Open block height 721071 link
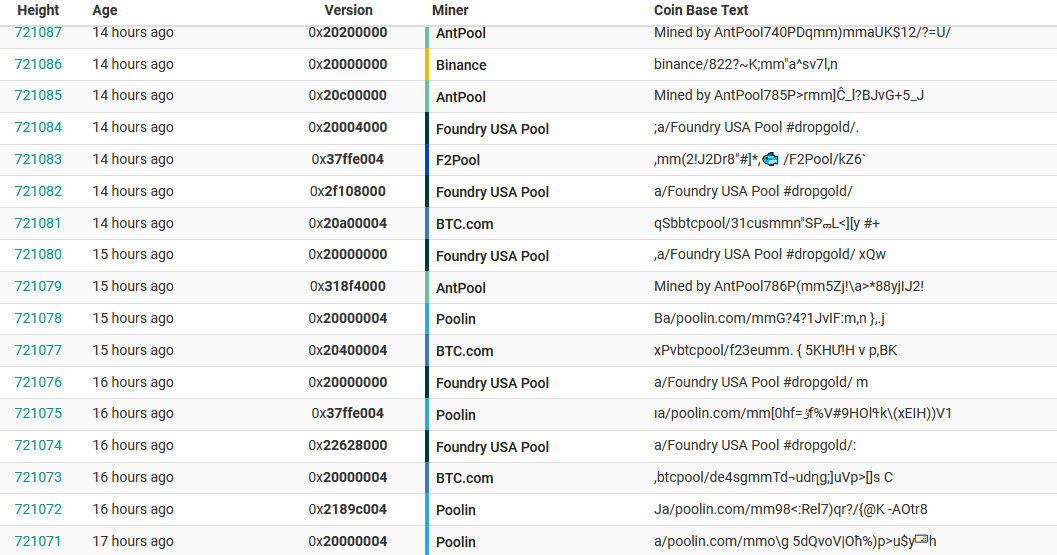 (x=38, y=541)
